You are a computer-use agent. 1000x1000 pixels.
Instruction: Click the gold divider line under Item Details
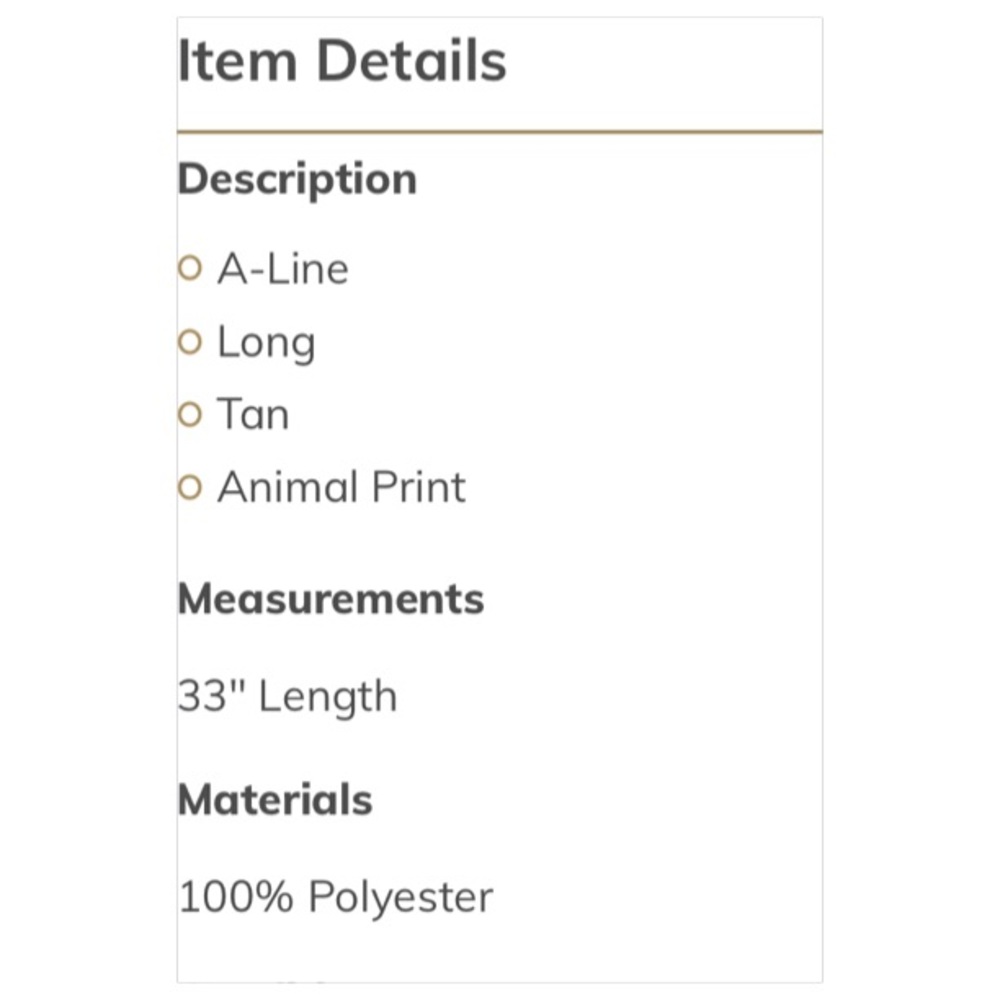(x=500, y=132)
